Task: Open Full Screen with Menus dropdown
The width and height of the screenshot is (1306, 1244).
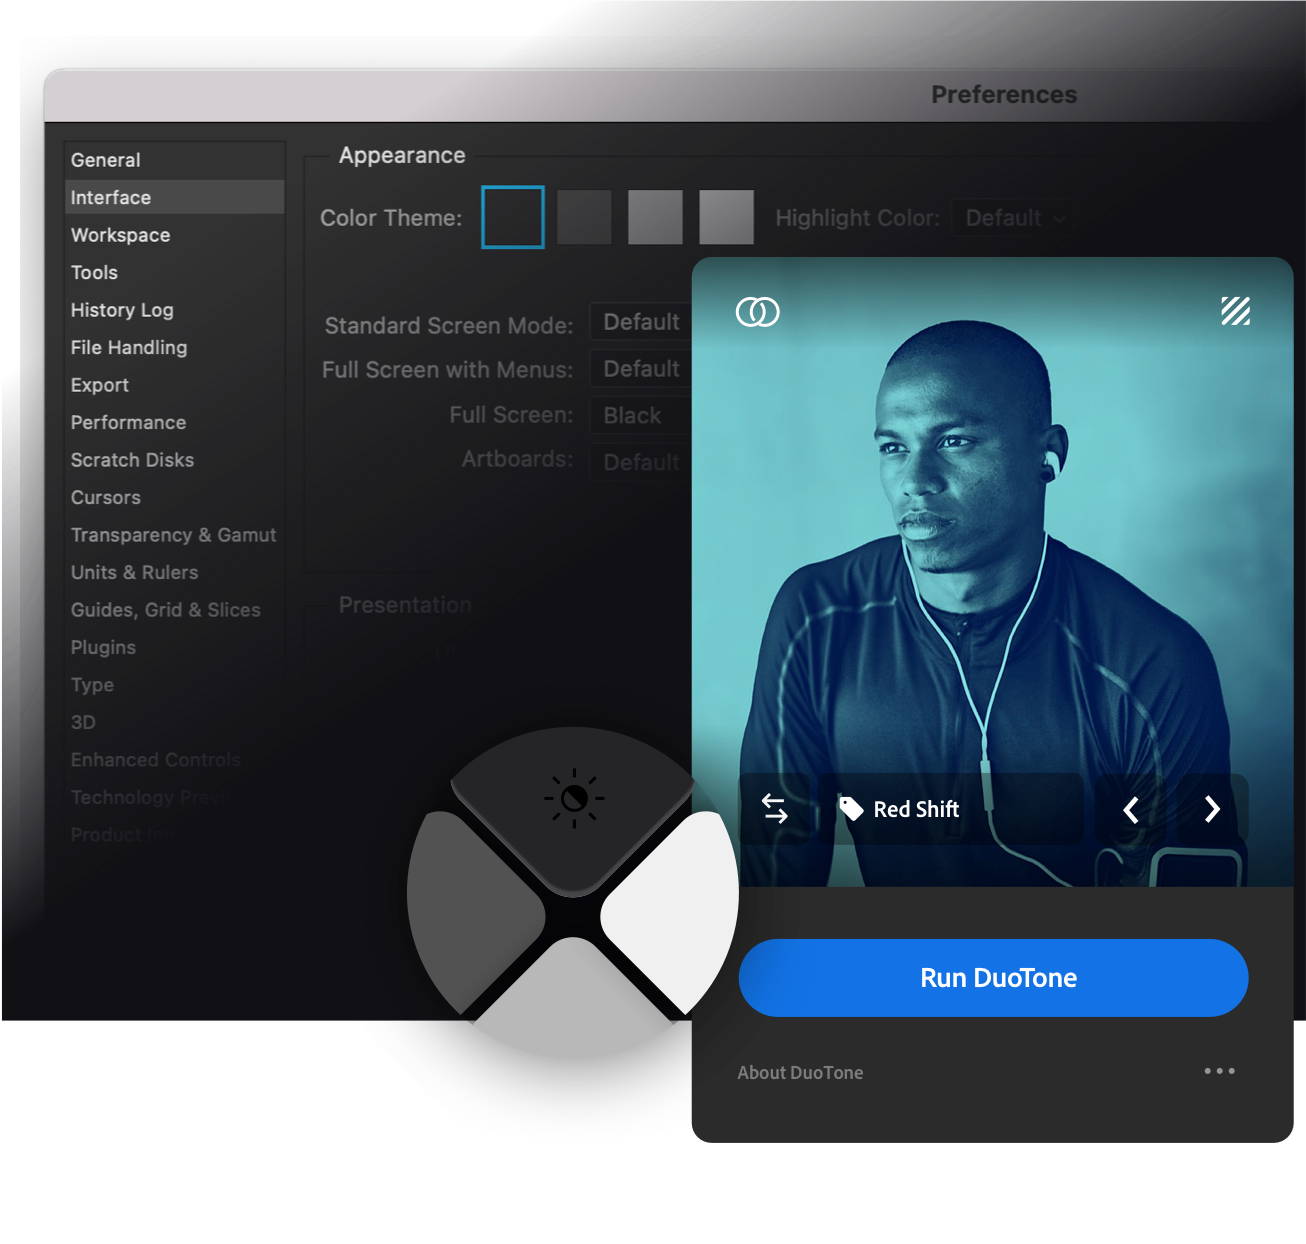Action: click(x=641, y=369)
